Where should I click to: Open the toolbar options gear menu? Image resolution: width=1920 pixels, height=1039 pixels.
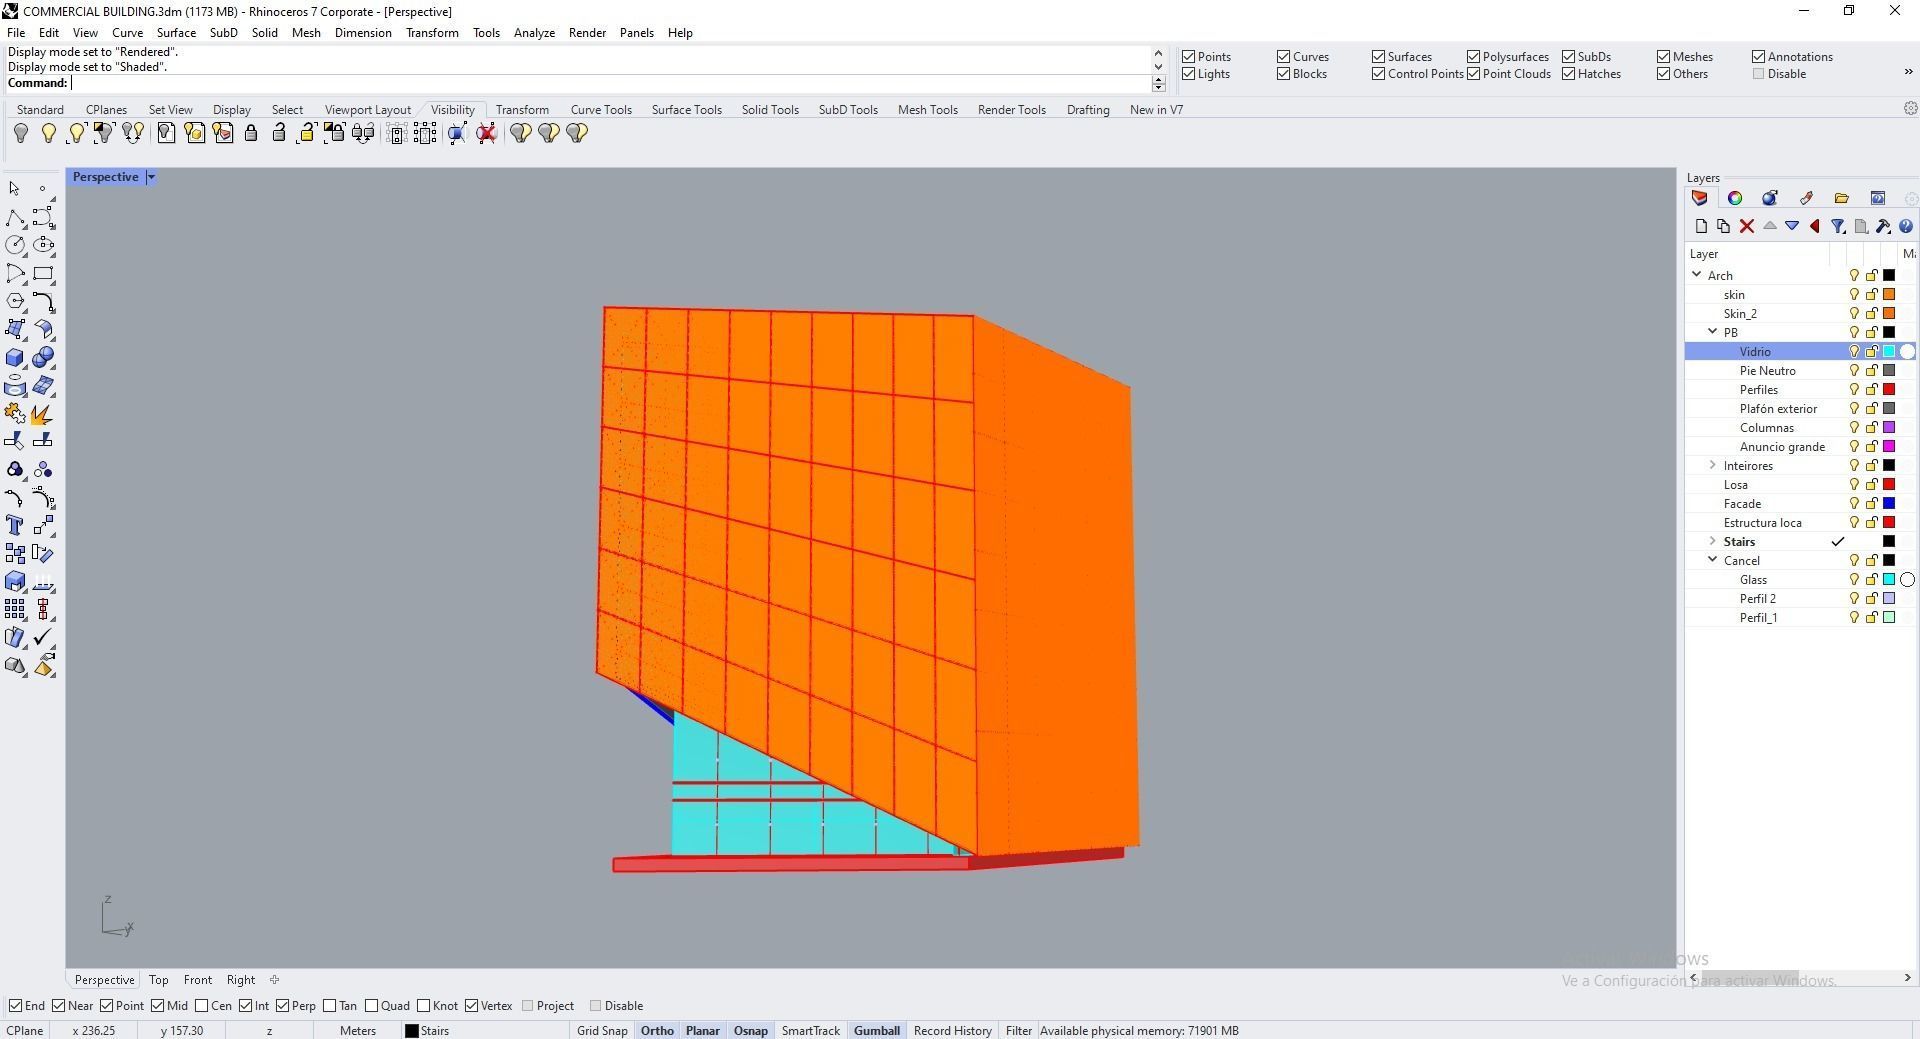[x=1910, y=108]
